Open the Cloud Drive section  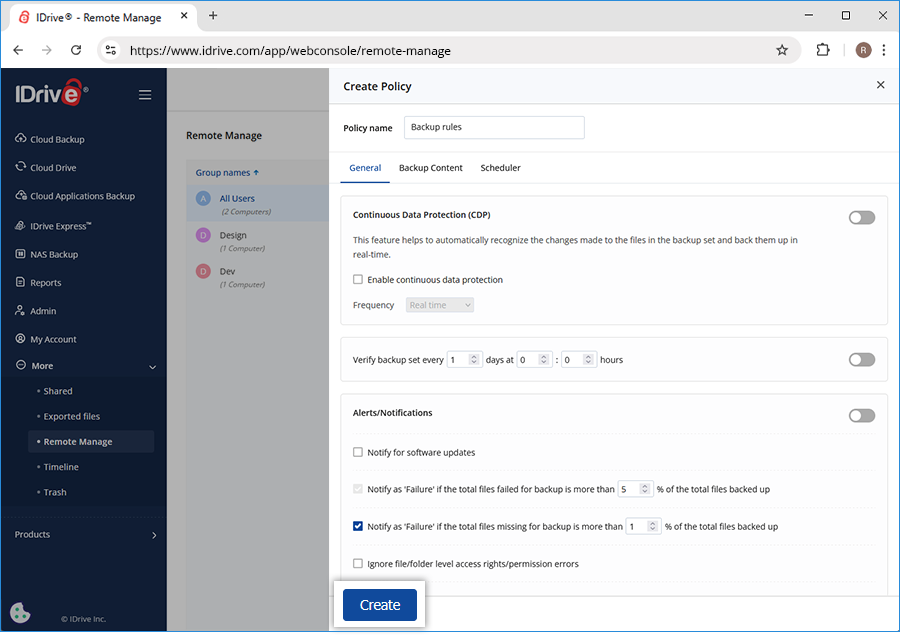pos(46,167)
